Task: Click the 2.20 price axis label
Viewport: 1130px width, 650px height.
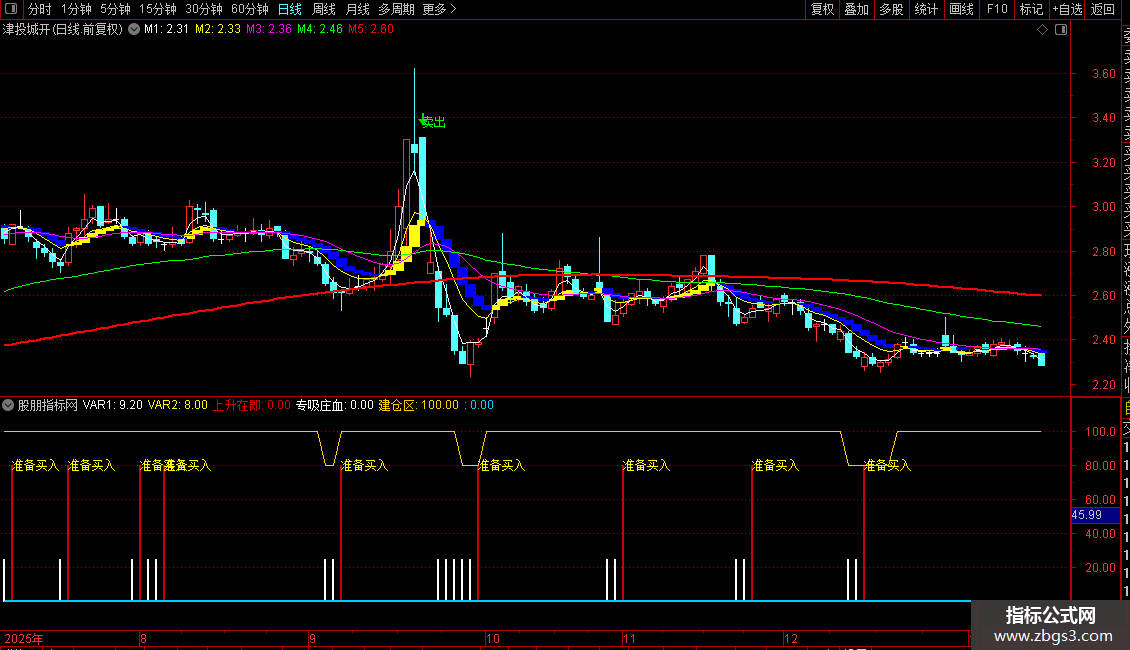Action: click(1103, 385)
